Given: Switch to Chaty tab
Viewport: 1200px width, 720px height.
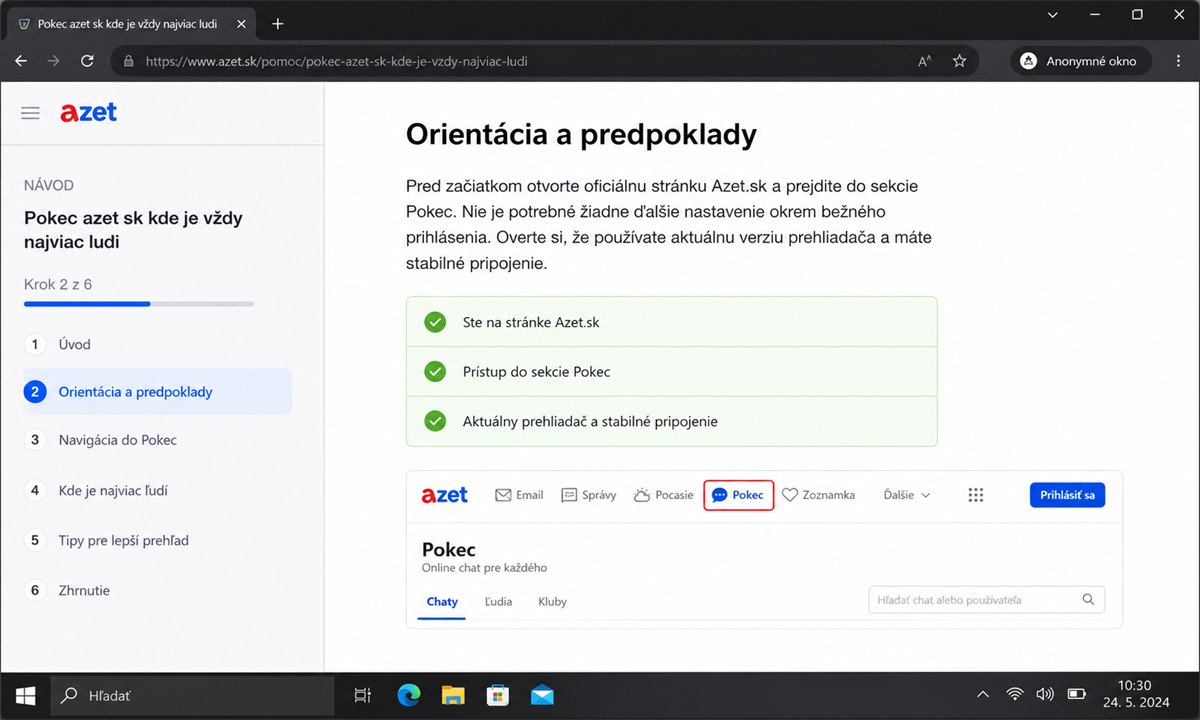Looking at the screenshot, I should tap(442, 602).
